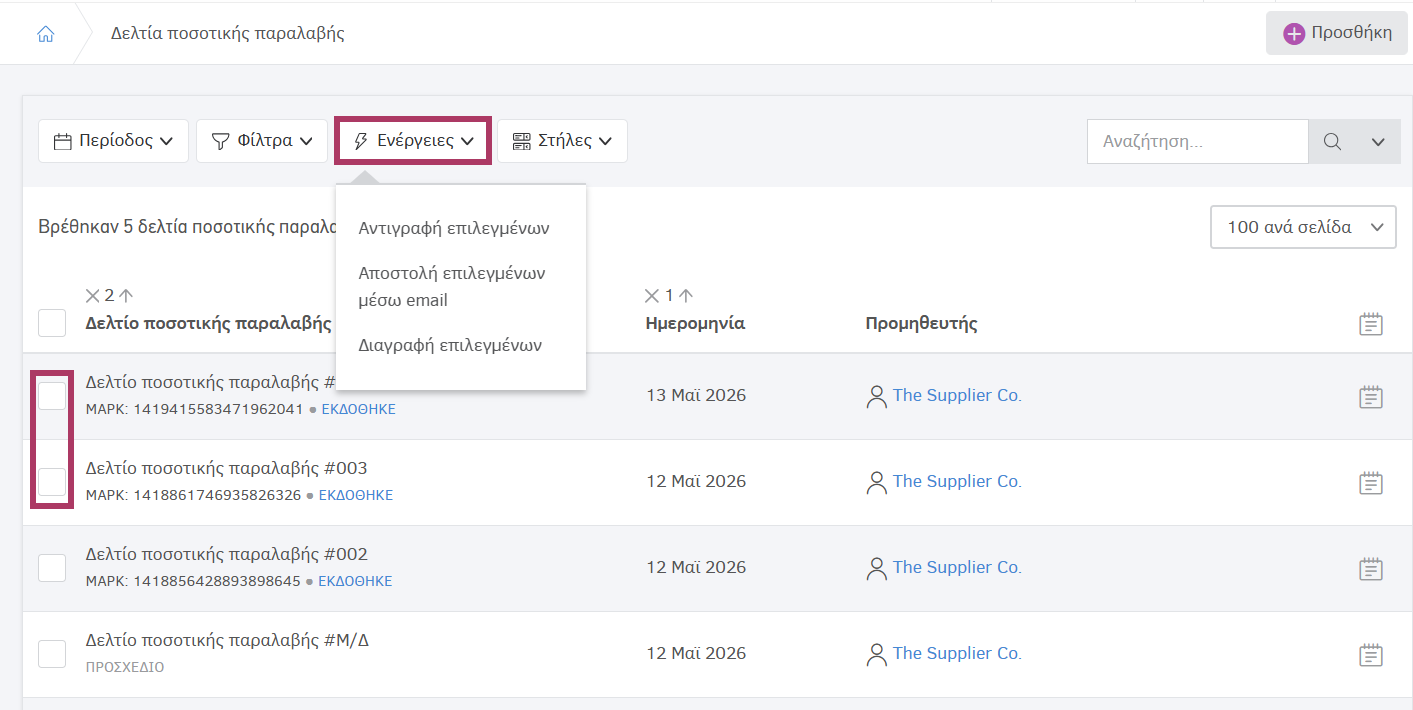Go to home via breadcrumb house icon
Image resolution: width=1413 pixels, height=710 pixels.
click(x=45, y=34)
